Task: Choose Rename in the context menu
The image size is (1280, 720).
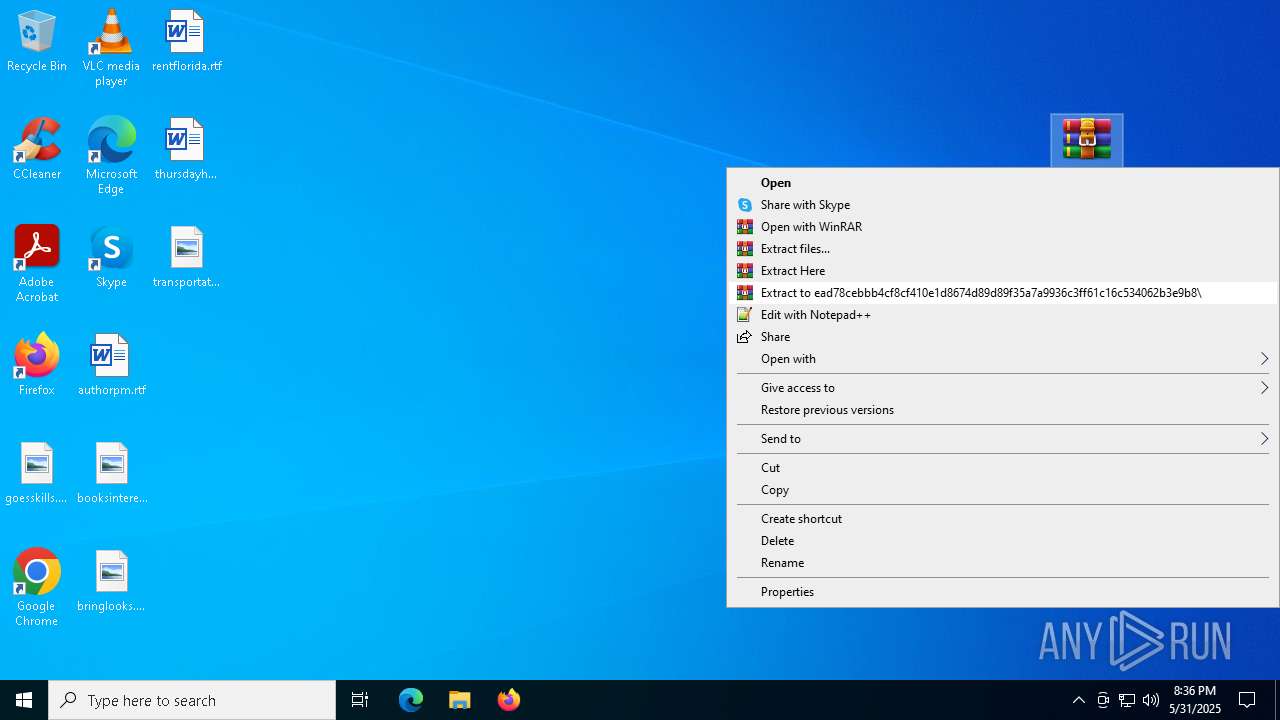Action: coord(1002,563)
